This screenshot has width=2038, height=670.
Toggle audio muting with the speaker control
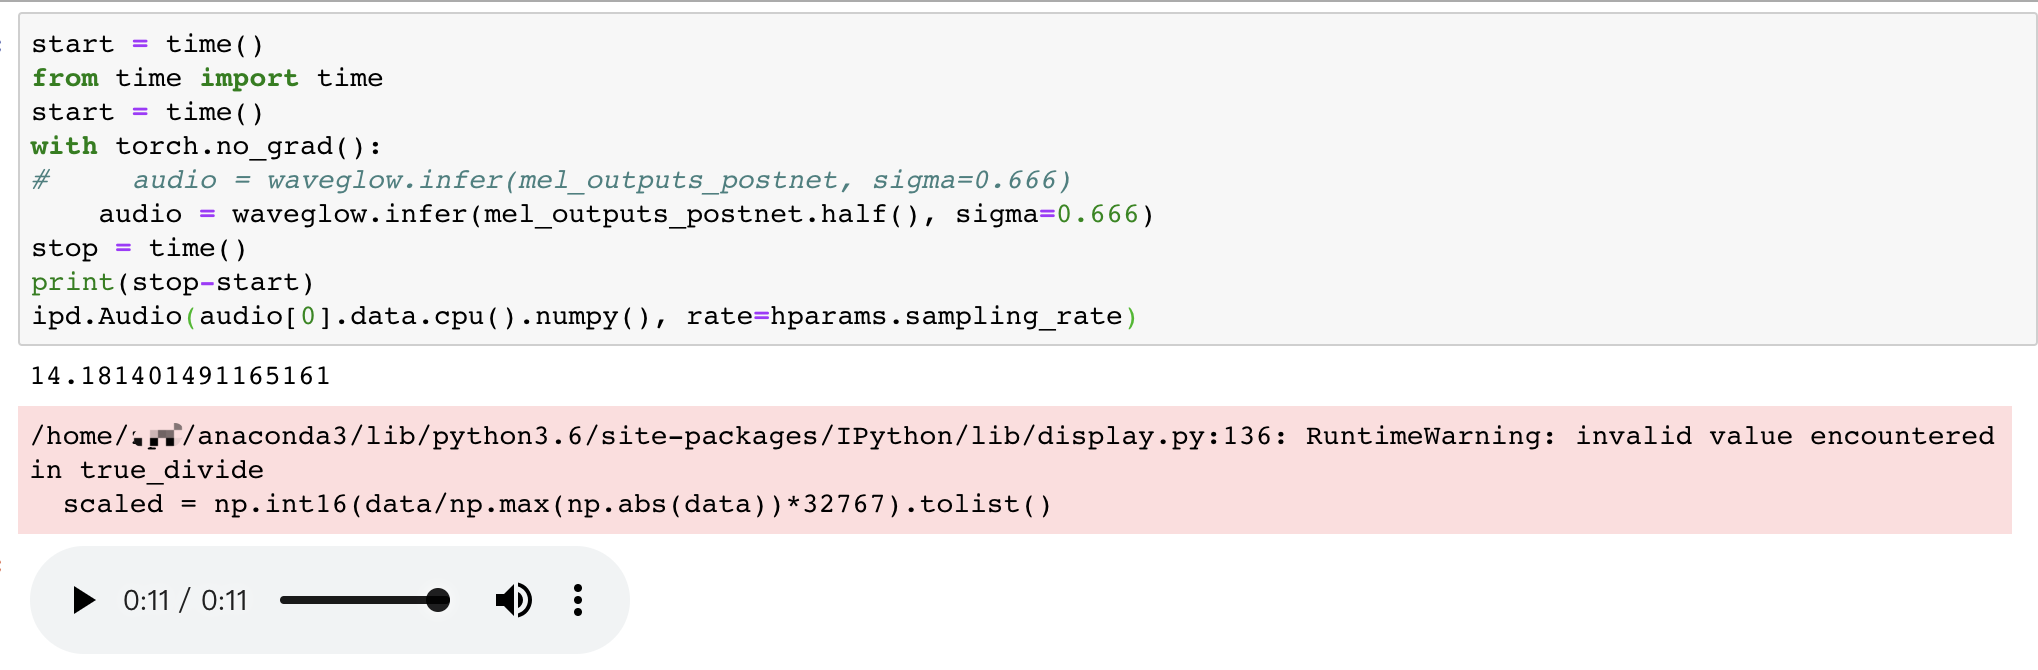click(x=513, y=600)
